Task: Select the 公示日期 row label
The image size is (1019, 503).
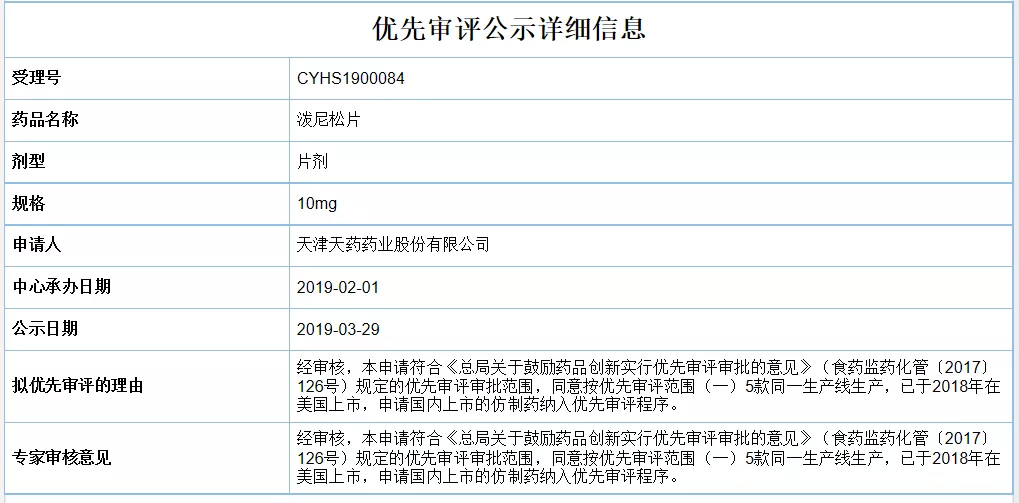Action: [x=44, y=329]
